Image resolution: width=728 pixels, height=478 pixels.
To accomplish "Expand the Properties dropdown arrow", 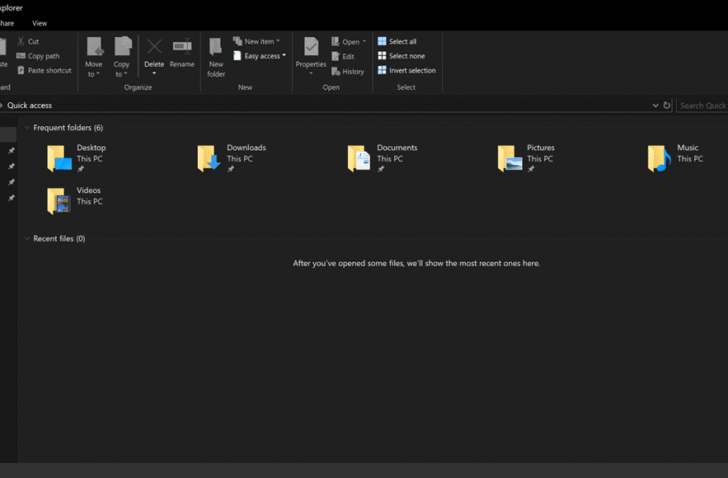I will click(311, 73).
